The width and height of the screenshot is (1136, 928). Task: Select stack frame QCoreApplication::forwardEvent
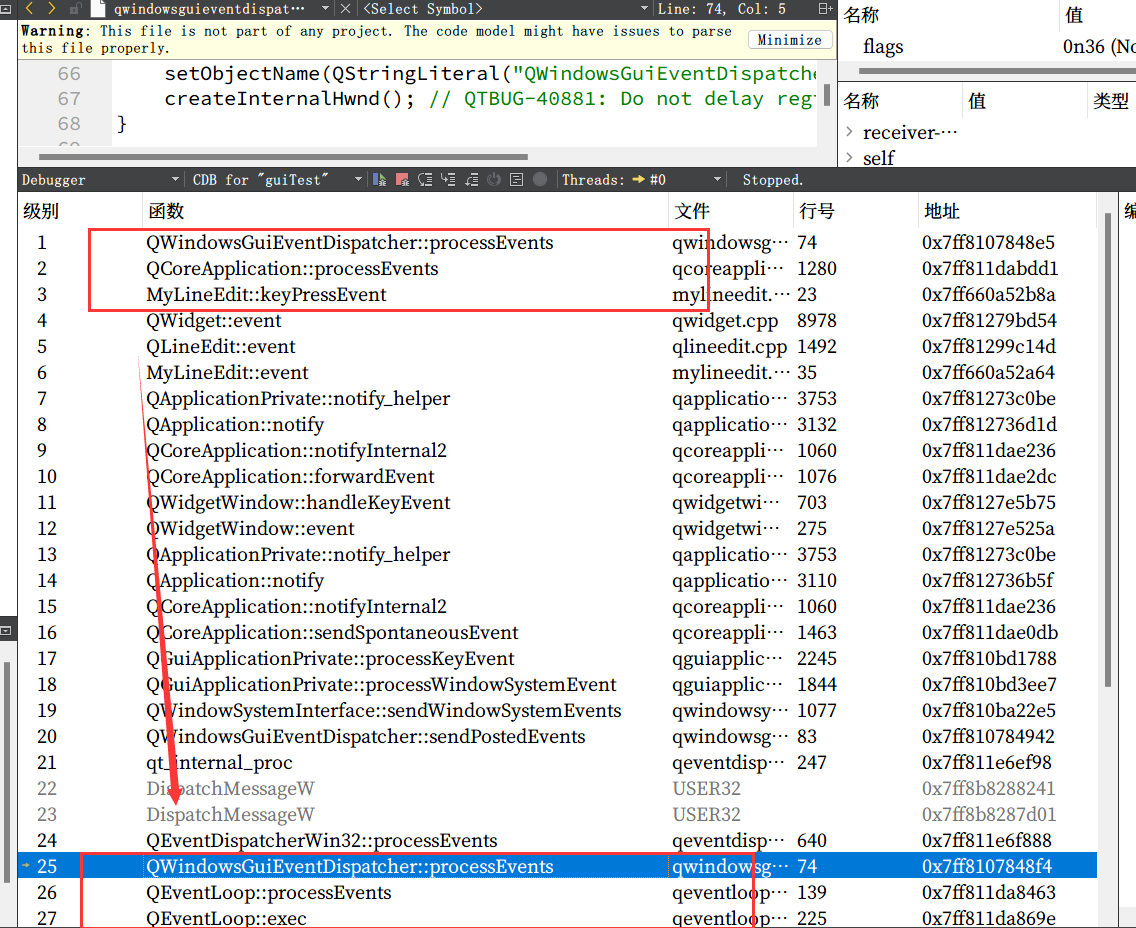tap(557, 477)
